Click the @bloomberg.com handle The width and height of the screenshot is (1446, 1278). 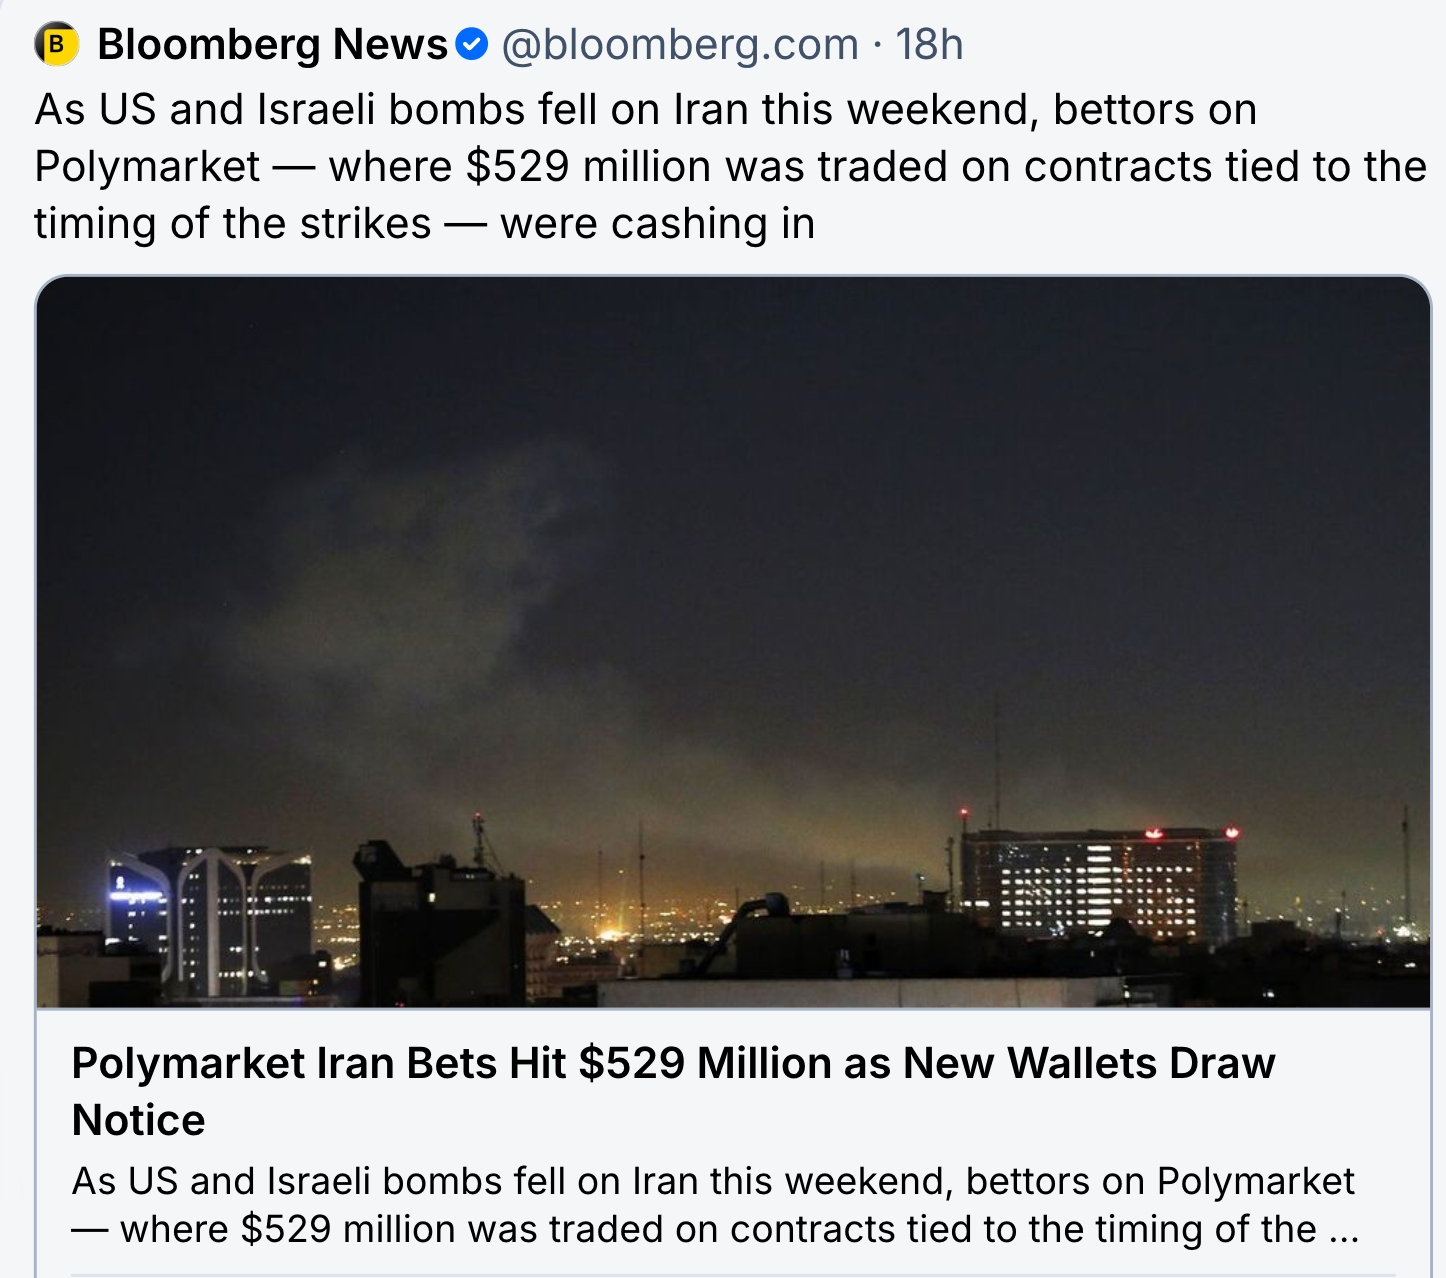pos(680,44)
